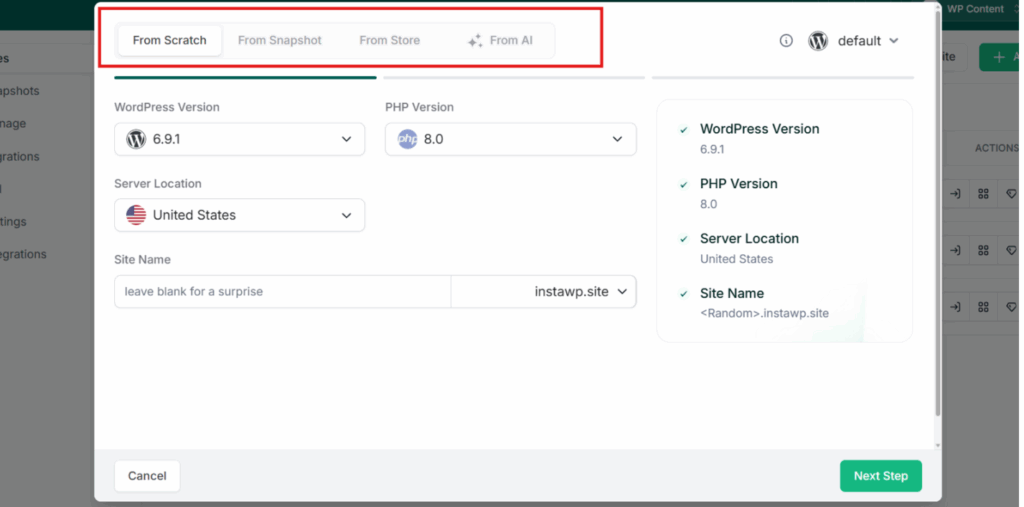The width and height of the screenshot is (1024, 507).
Task: Click the WordPress Version field label
Action: point(167,107)
